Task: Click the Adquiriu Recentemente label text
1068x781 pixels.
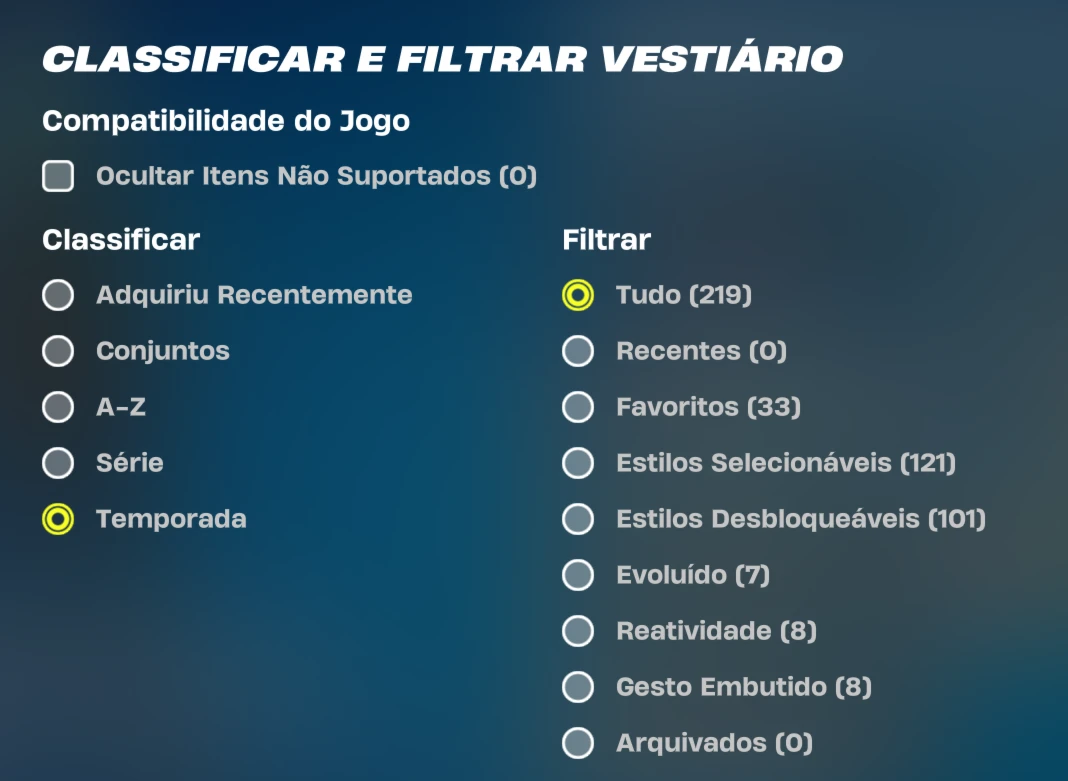Action: [254, 296]
